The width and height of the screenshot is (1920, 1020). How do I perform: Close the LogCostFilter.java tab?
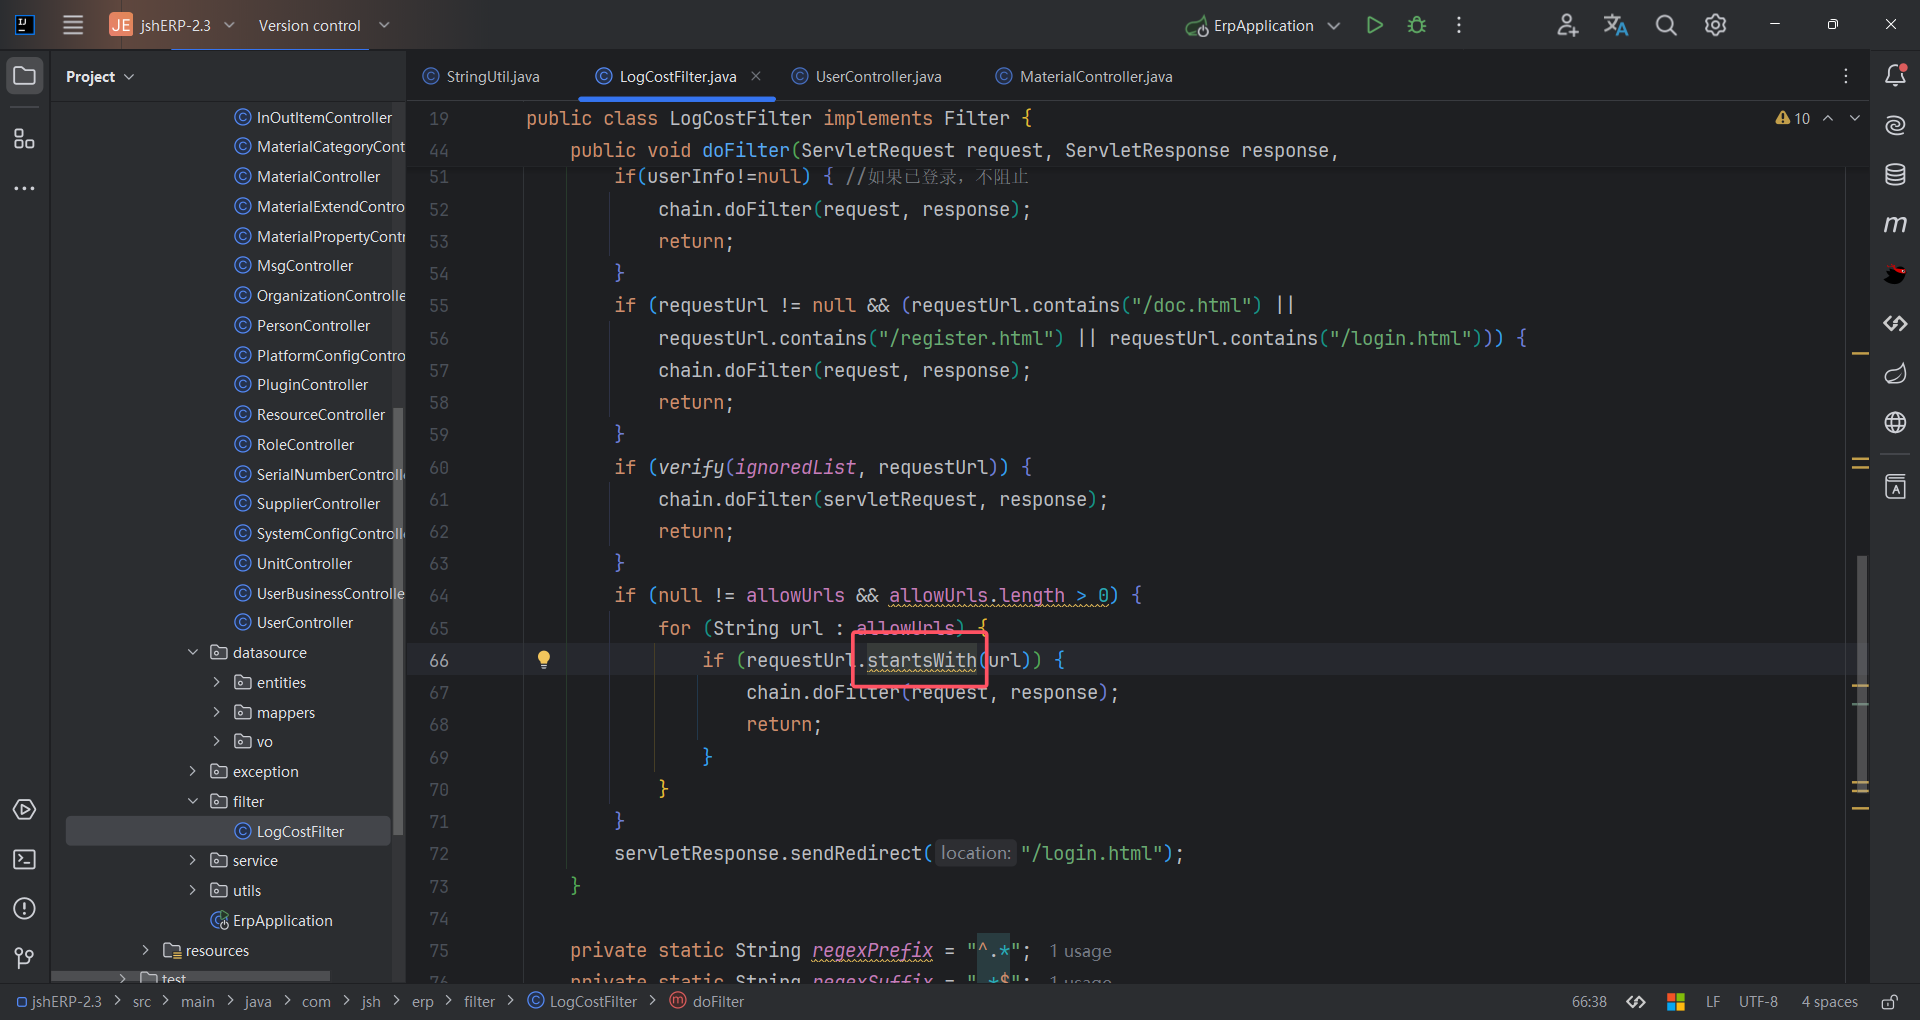pos(756,76)
